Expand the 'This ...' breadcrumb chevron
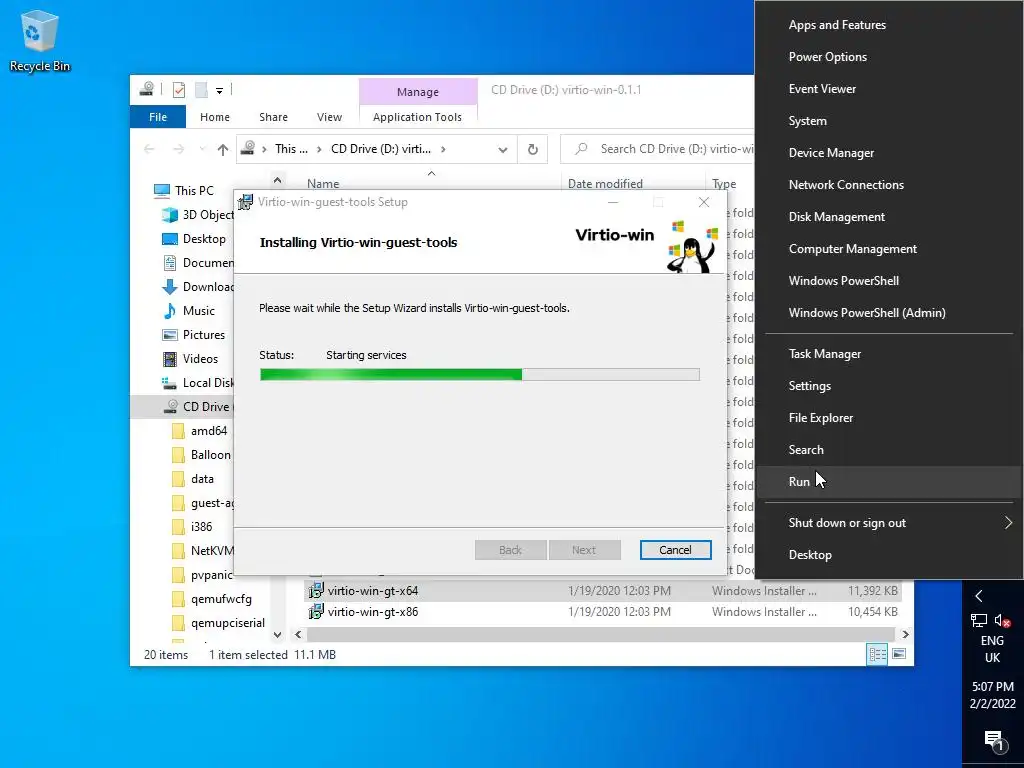The height and width of the screenshot is (768, 1024). 319,150
